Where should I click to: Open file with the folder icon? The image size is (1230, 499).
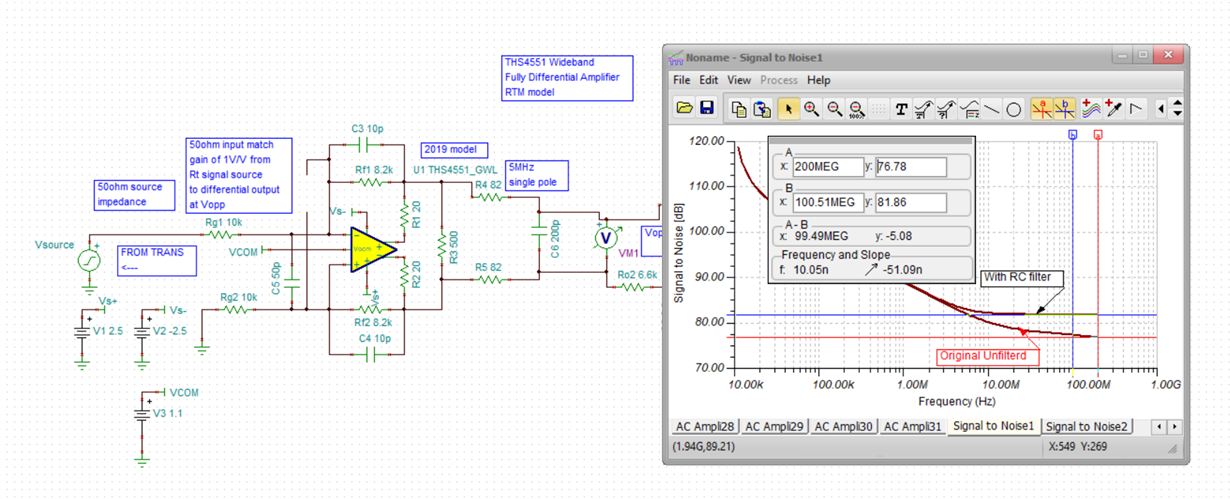pos(685,108)
